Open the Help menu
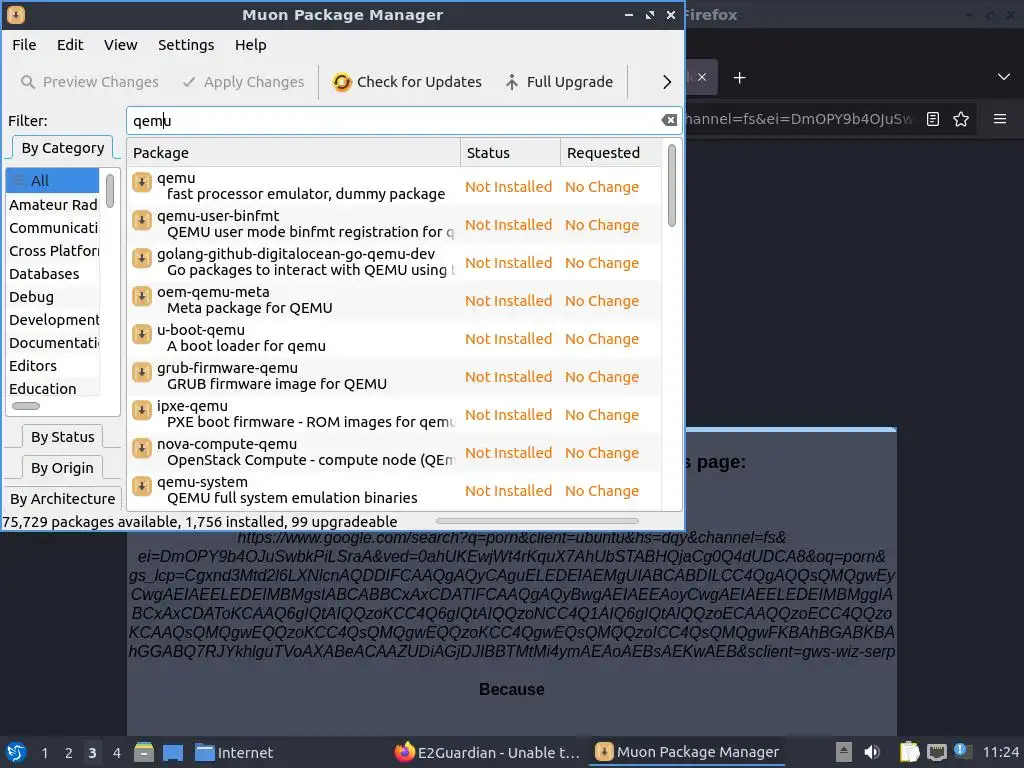The image size is (1024, 768). tap(251, 45)
